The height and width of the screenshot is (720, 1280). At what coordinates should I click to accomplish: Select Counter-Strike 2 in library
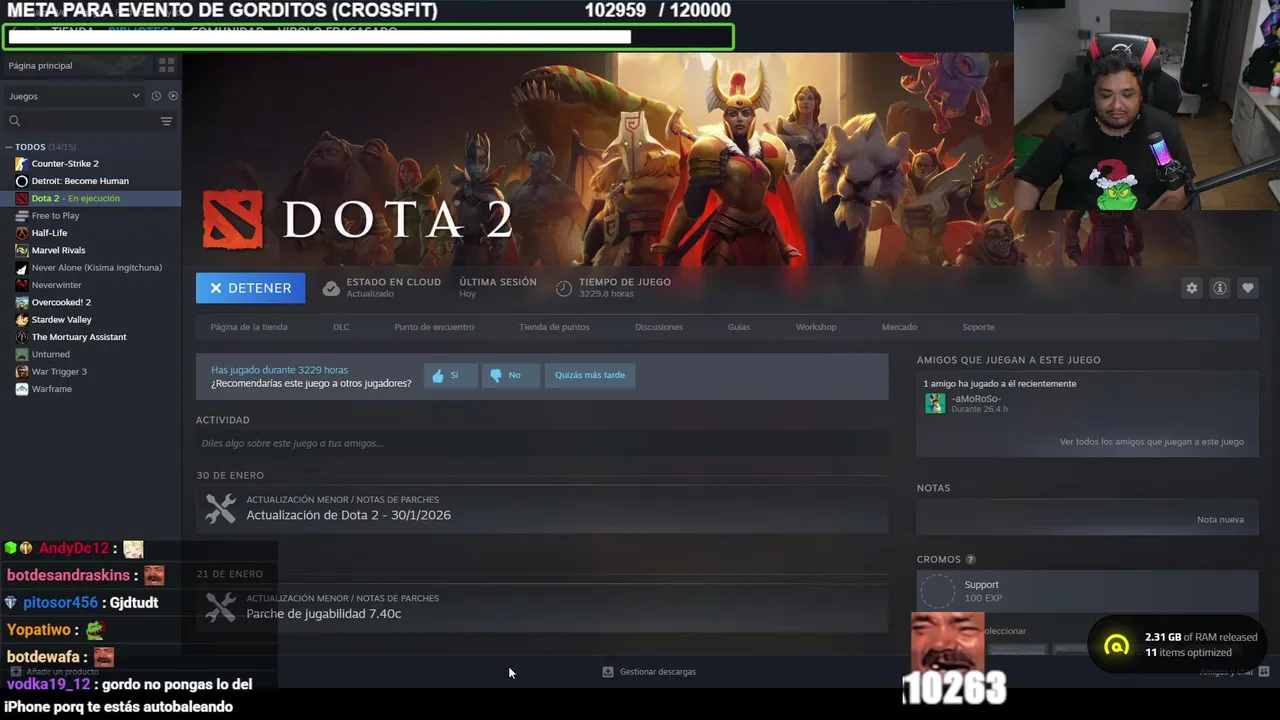pos(65,163)
